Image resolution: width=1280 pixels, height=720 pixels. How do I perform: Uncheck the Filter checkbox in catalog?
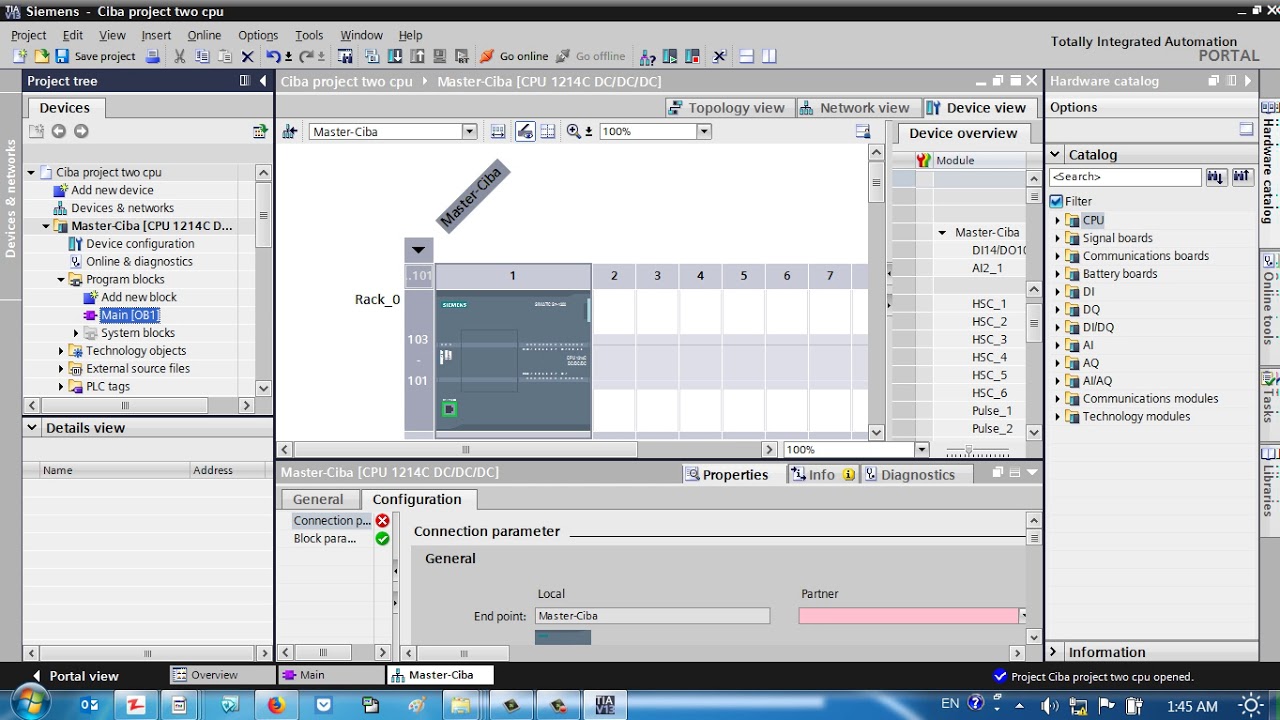point(1056,201)
